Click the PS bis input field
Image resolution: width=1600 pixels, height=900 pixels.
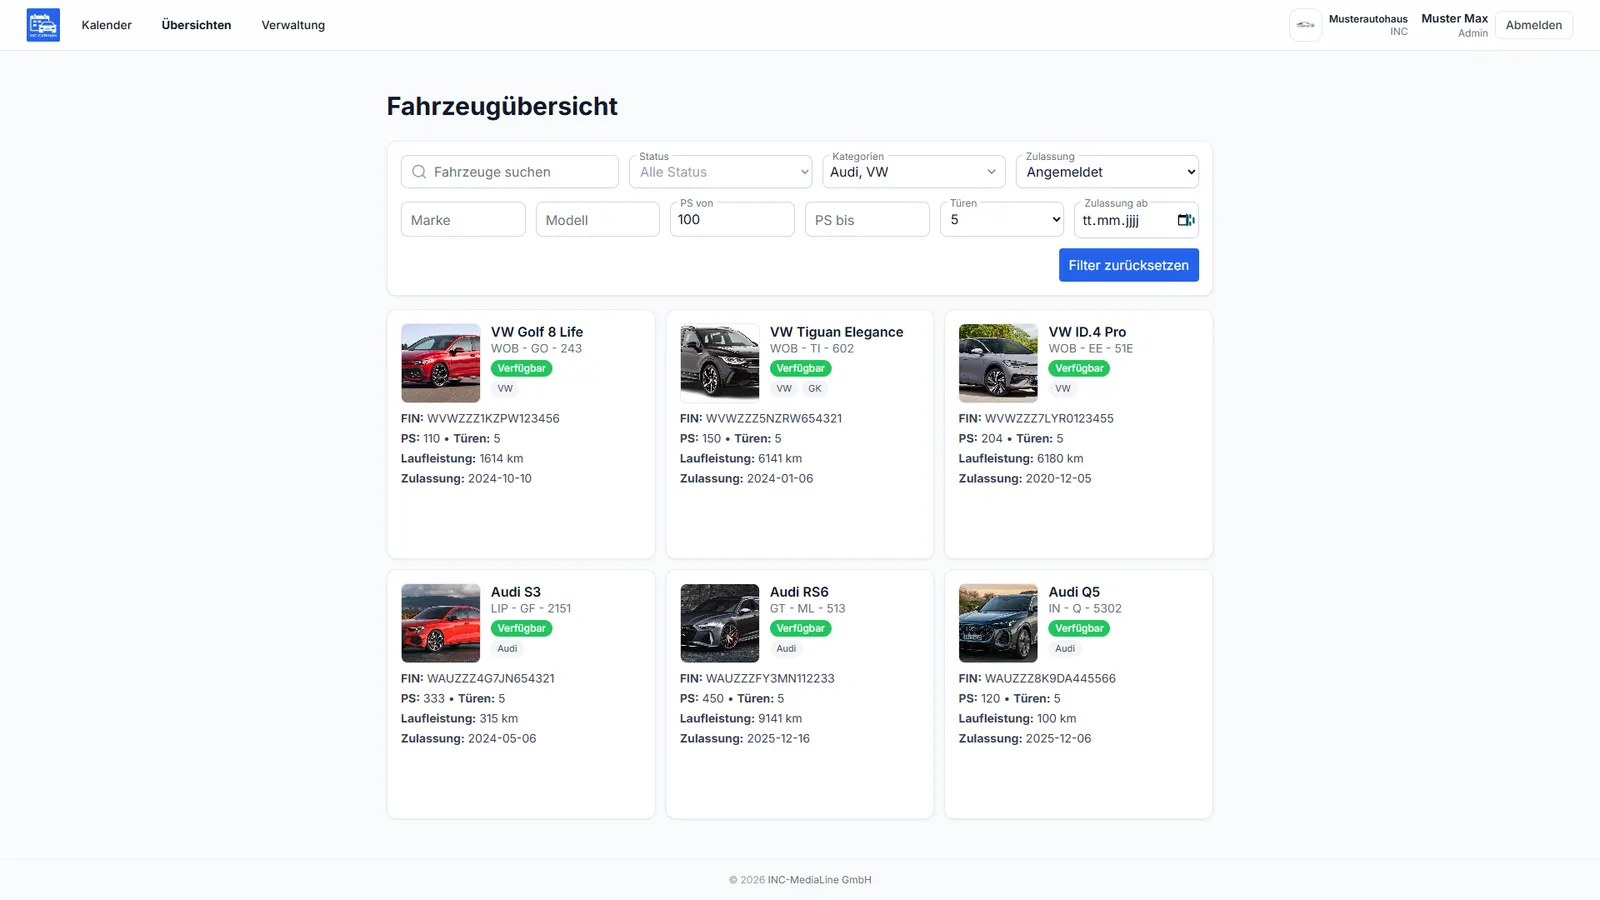[867, 220]
